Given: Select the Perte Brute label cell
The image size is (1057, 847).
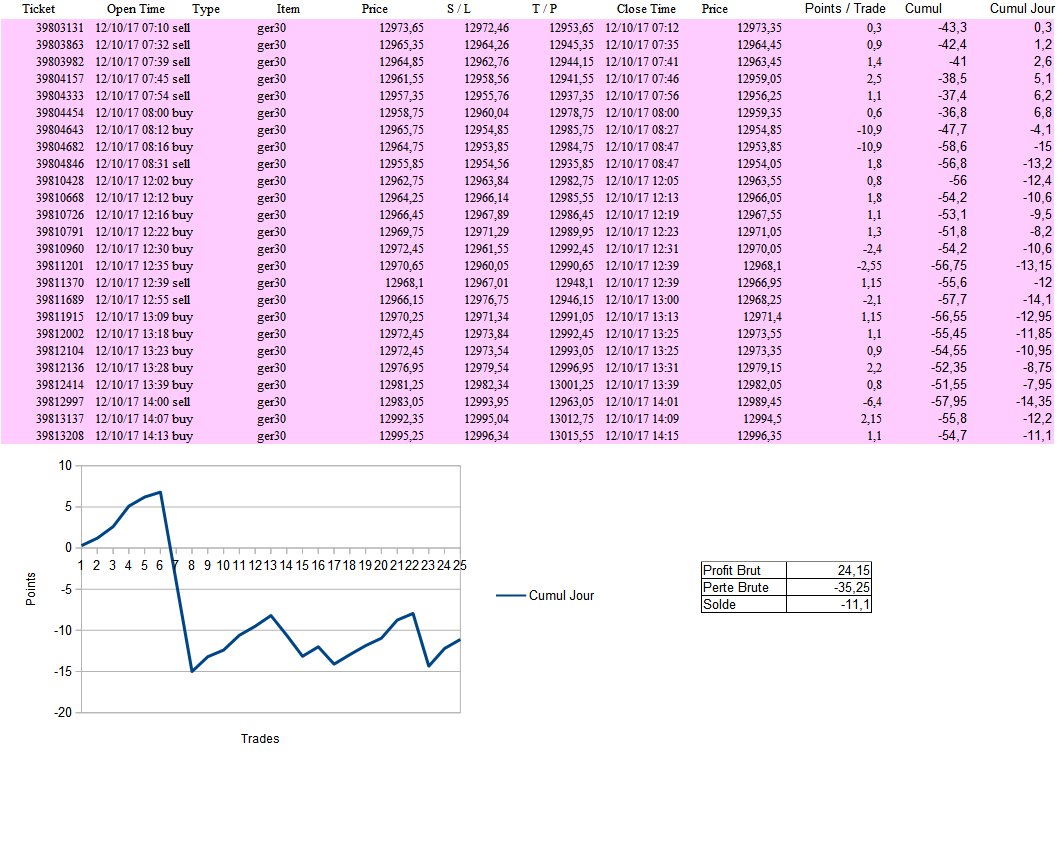Looking at the screenshot, I should click(744, 587).
